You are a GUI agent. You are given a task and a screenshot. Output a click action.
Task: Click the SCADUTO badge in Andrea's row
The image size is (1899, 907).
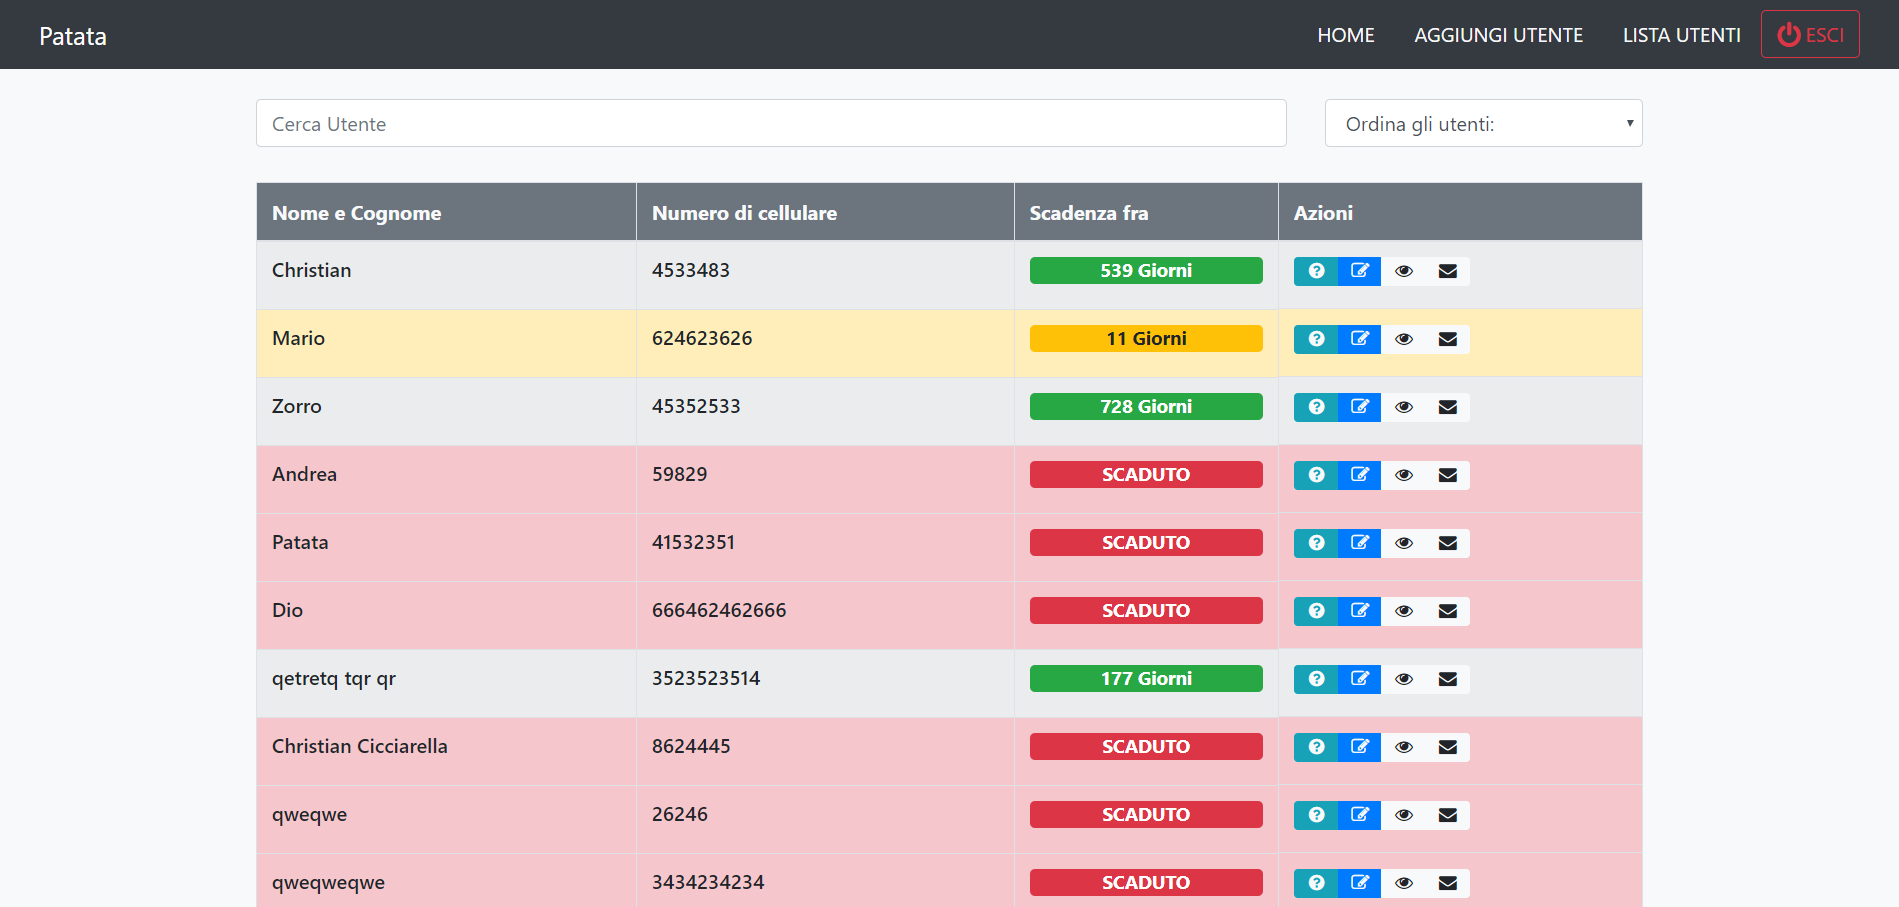pyautogui.click(x=1146, y=474)
